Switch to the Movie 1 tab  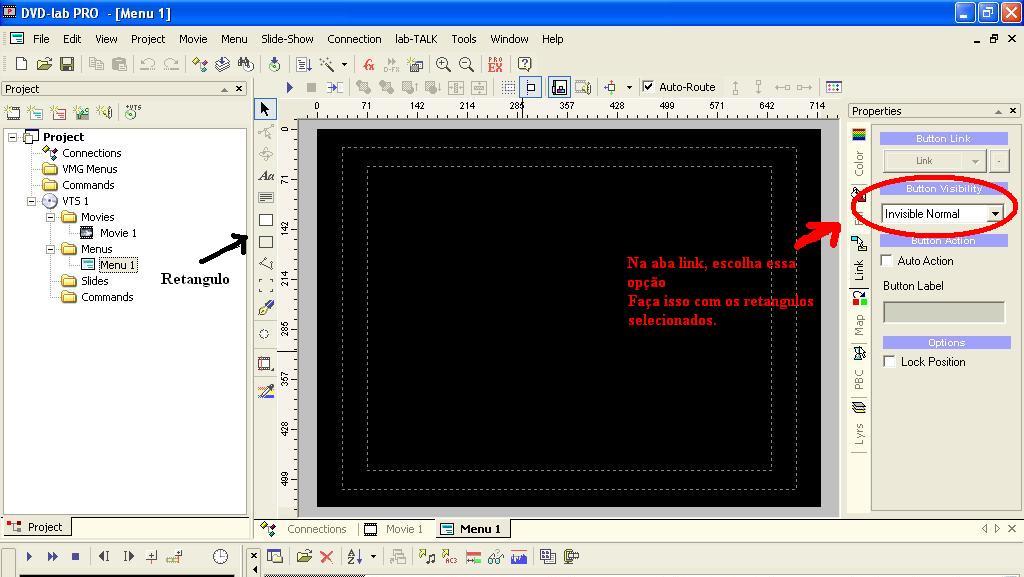(394, 529)
